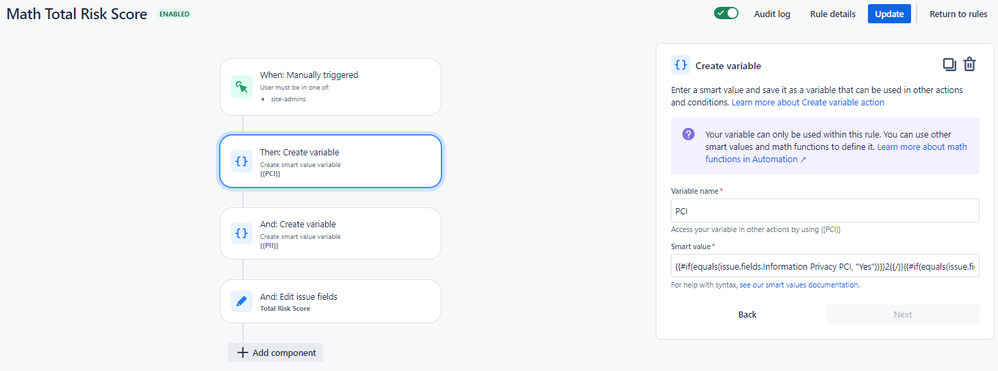Click the purple question mark info icon
Screen dimensions: 998x371
click(688, 135)
